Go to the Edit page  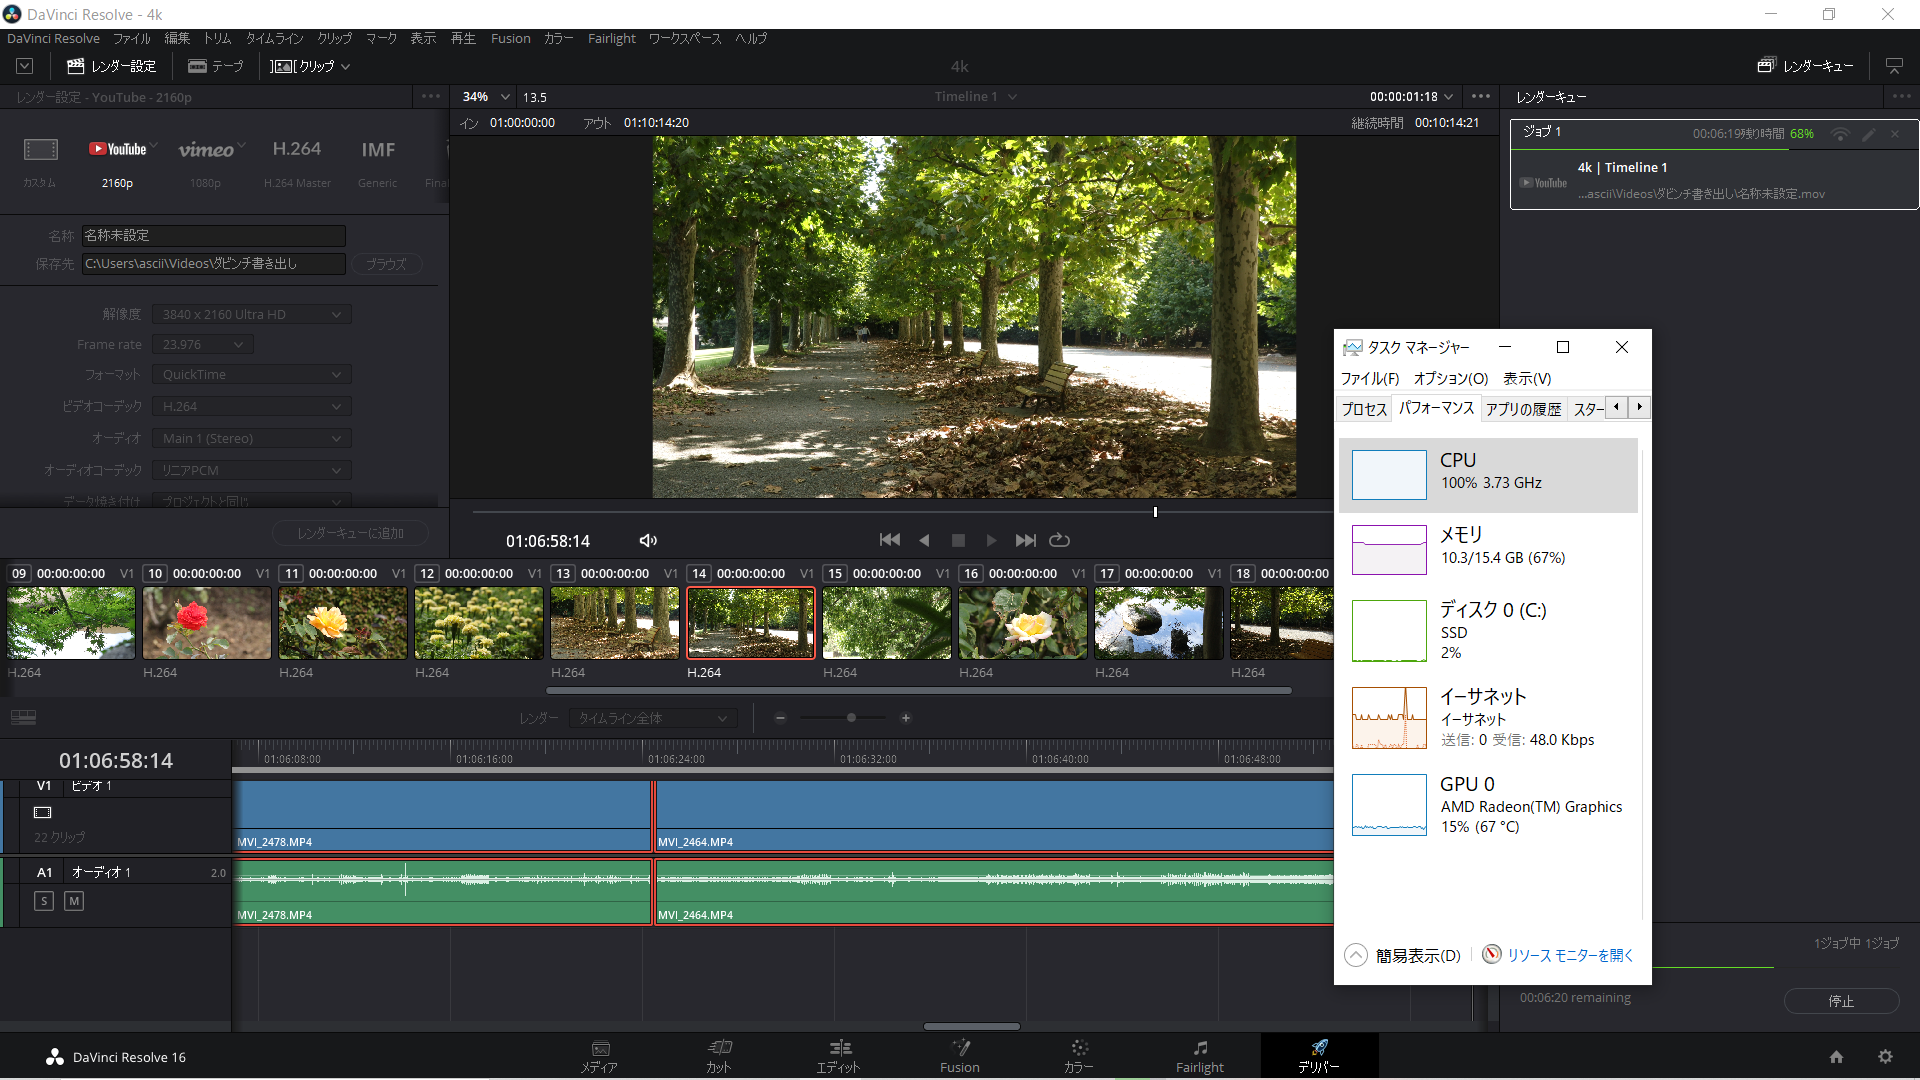pyautogui.click(x=838, y=1055)
